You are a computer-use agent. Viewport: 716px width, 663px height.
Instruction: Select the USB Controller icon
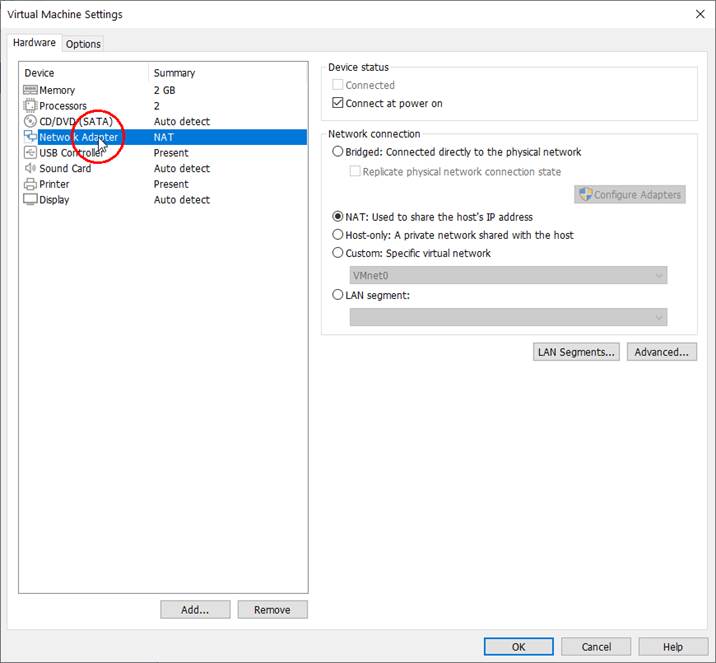(x=30, y=153)
